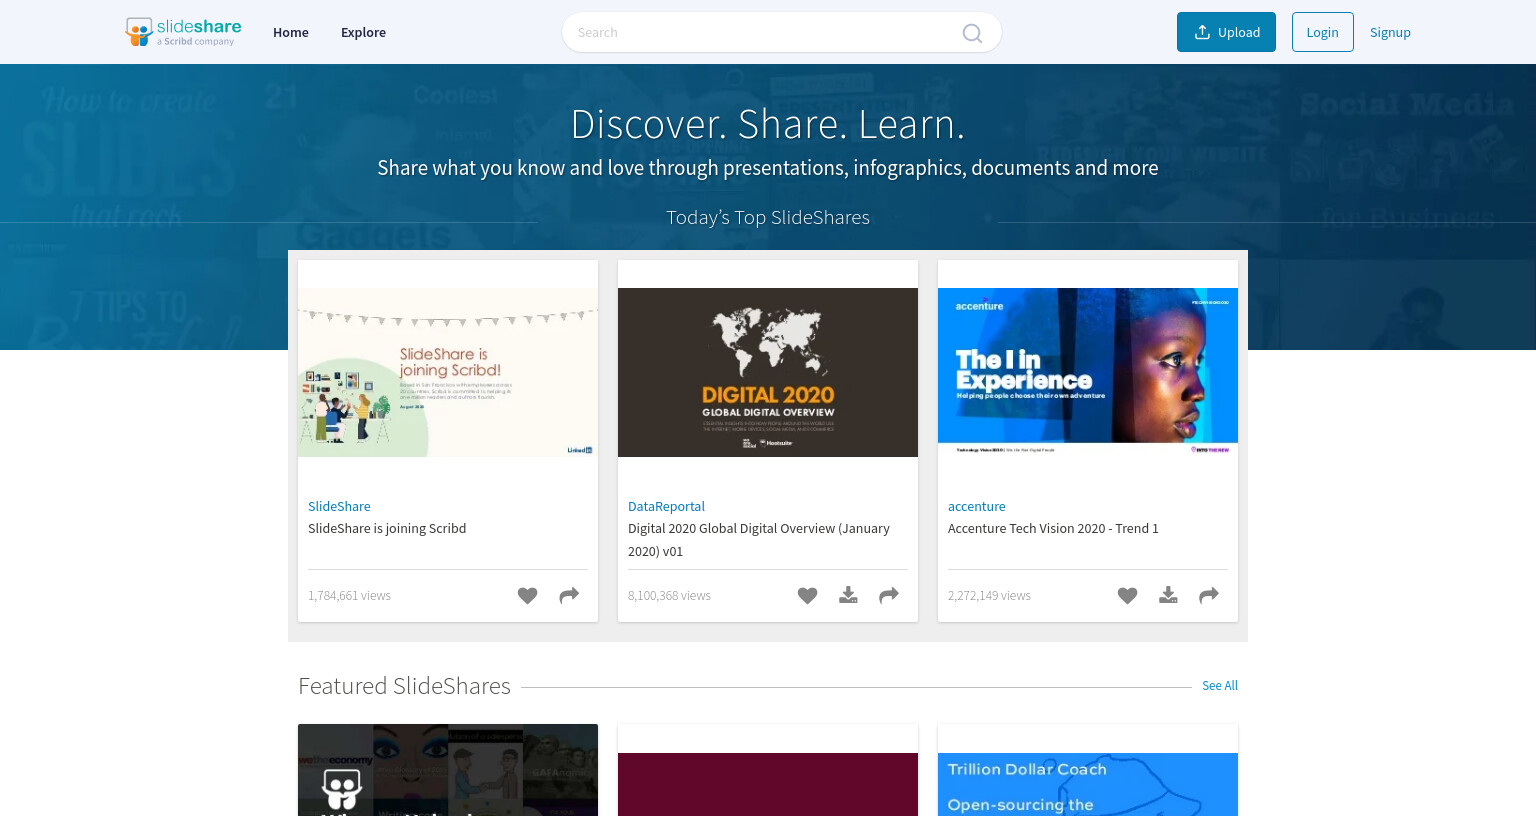Like the Digital 2020 Global Digital Overview card

pyautogui.click(x=807, y=596)
